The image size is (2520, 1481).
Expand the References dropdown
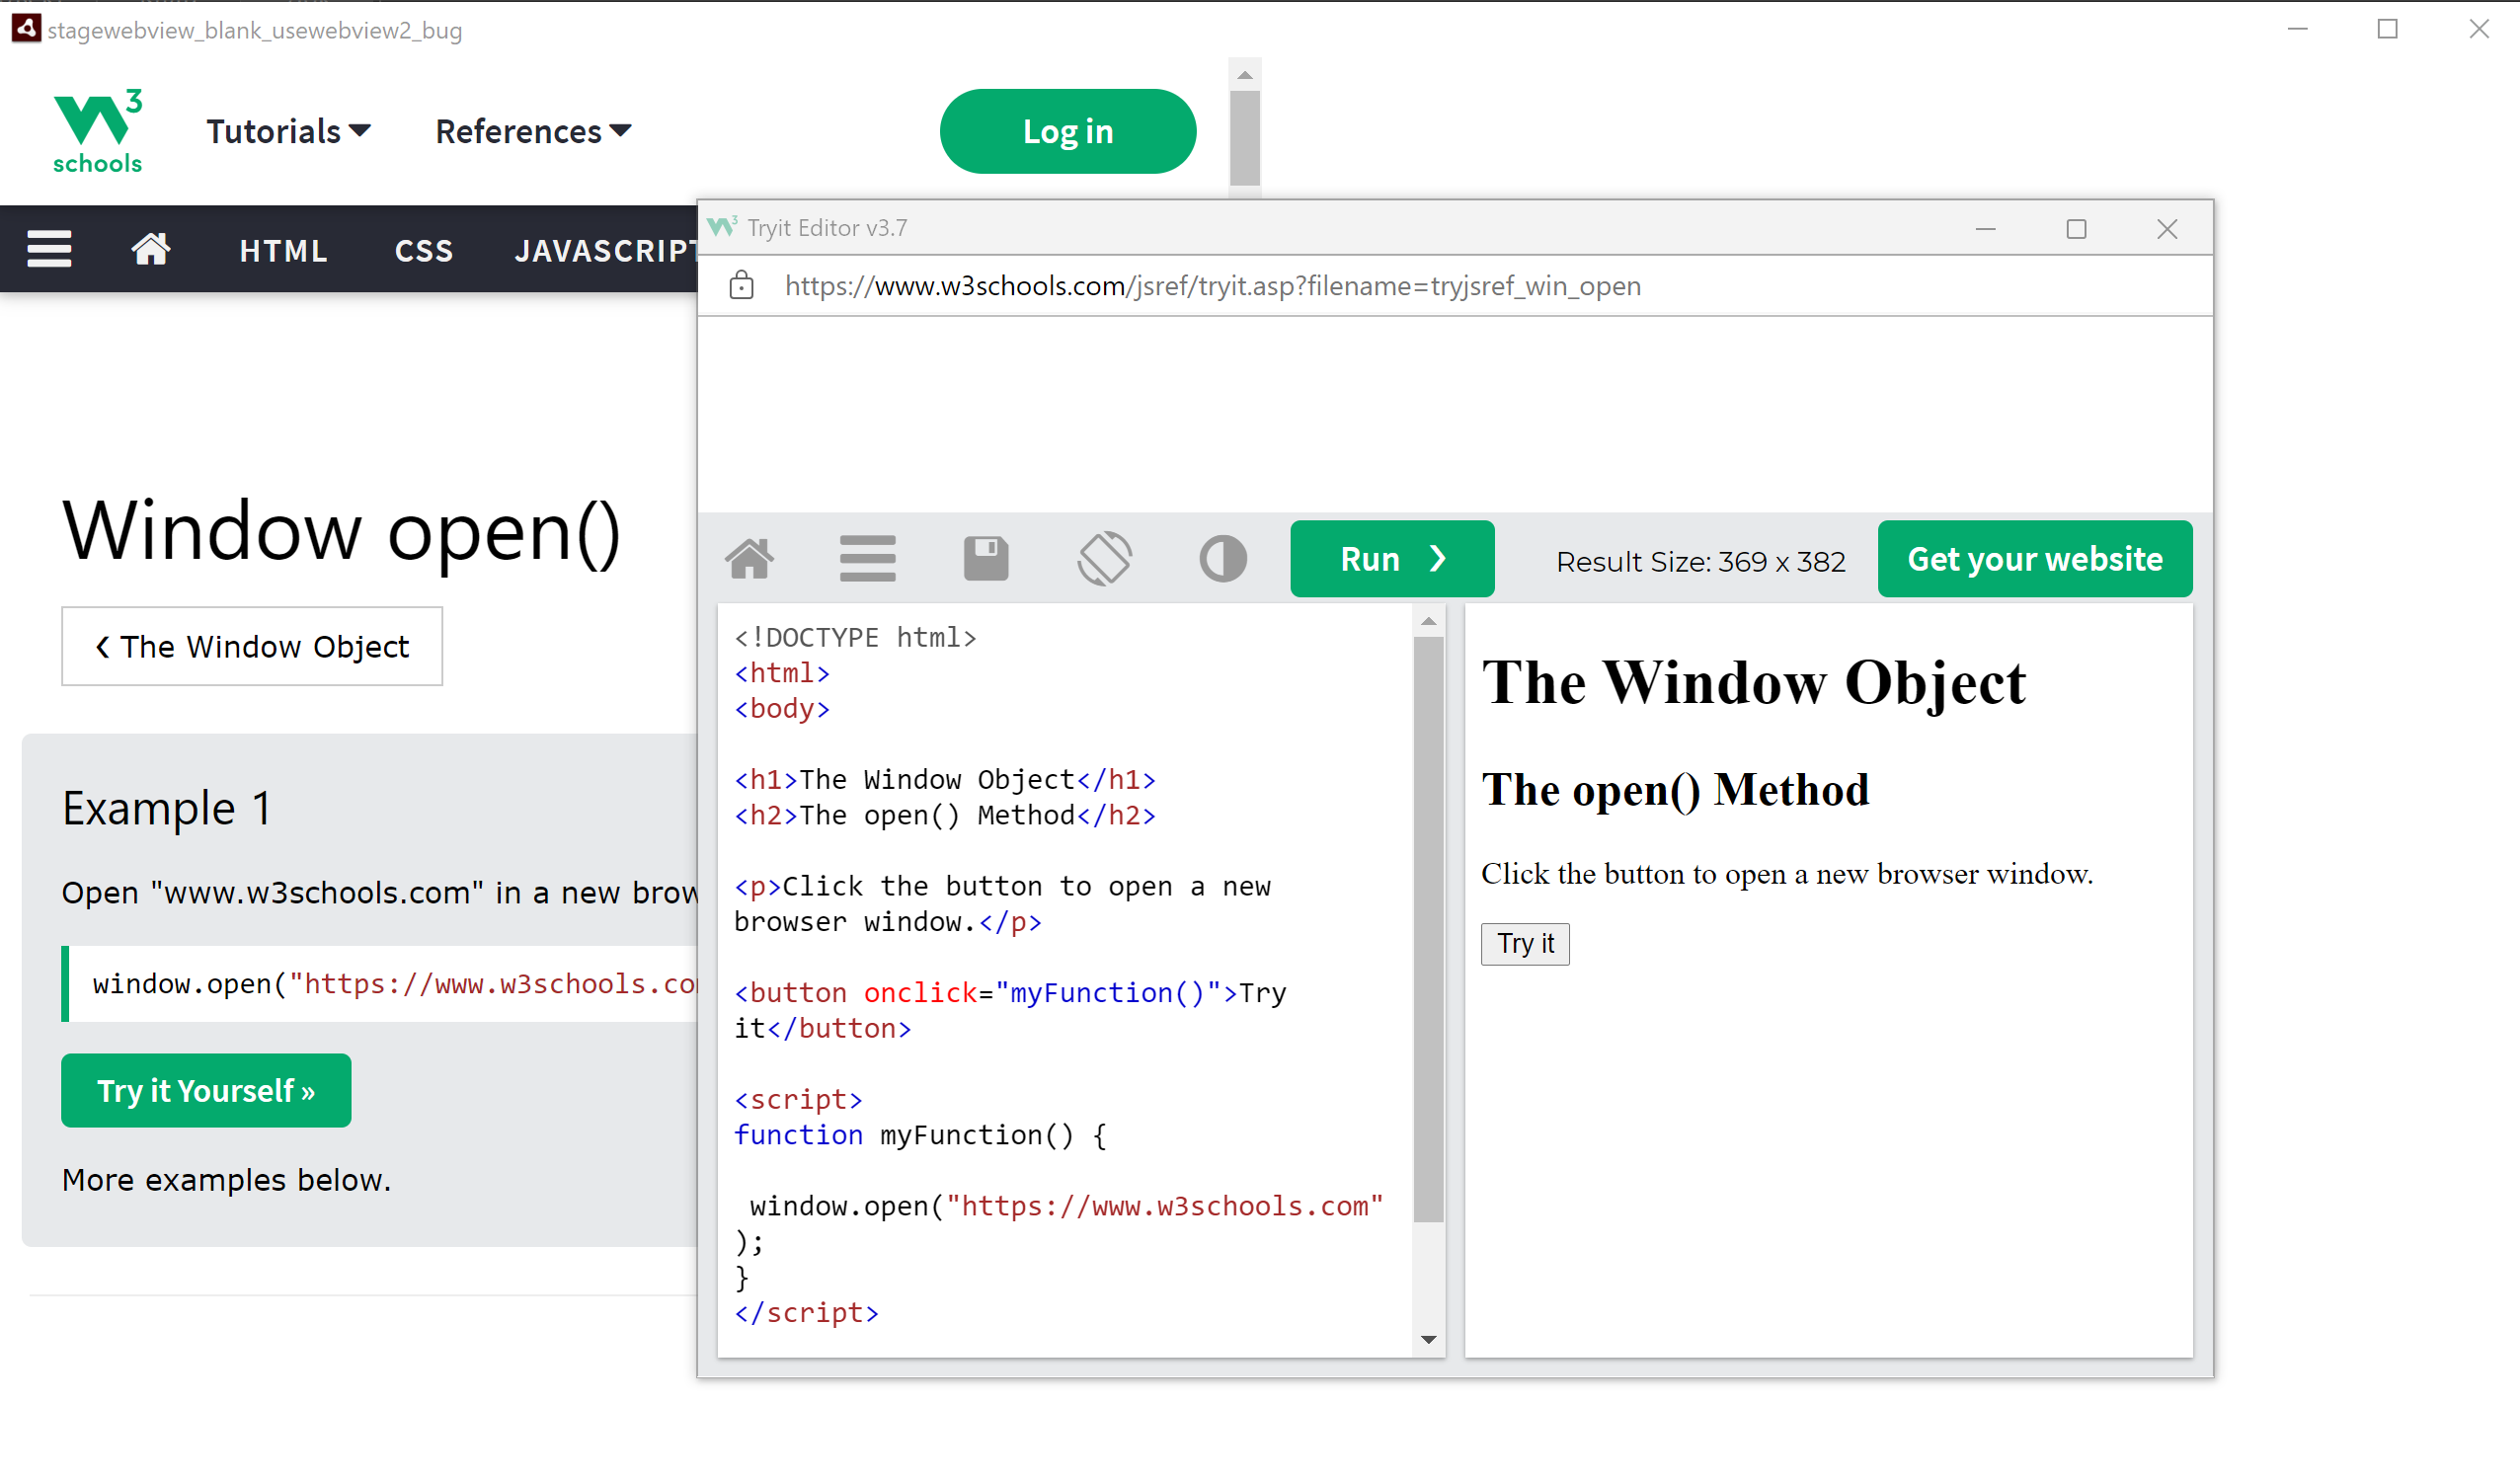click(x=533, y=131)
